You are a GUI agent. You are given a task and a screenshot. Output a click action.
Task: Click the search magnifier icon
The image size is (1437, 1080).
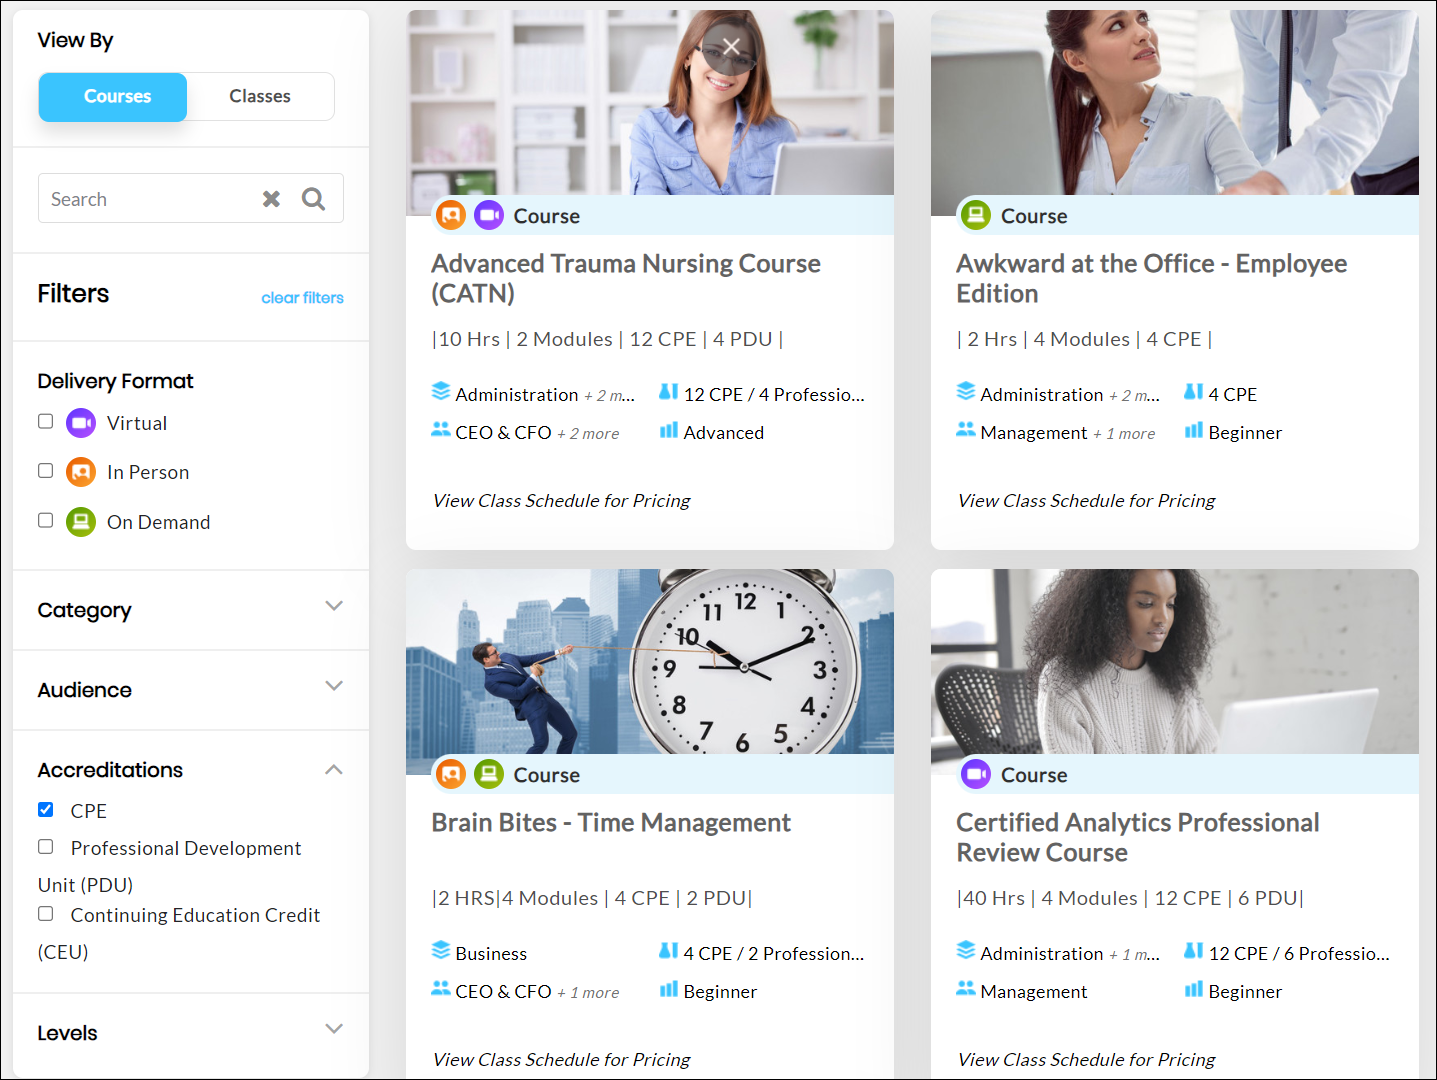click(313, 199)
